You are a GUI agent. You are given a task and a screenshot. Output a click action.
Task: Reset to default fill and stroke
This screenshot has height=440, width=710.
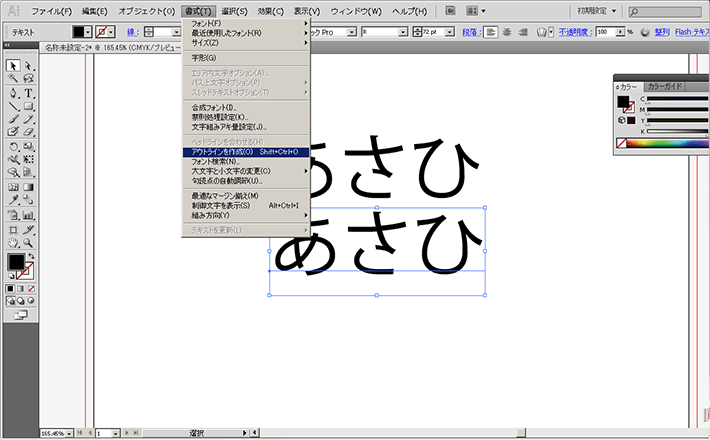coord(10,277)
